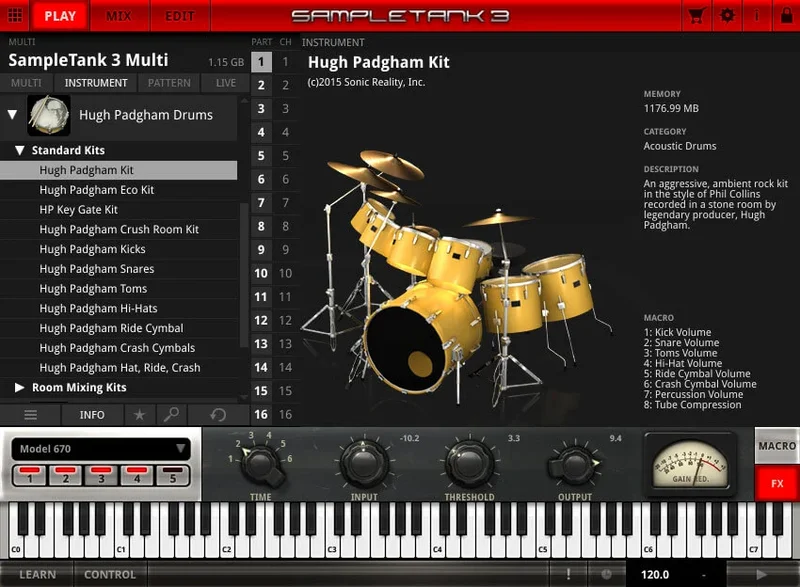Open the shopping cart store

pyautogui.click(x=696, y=16)
